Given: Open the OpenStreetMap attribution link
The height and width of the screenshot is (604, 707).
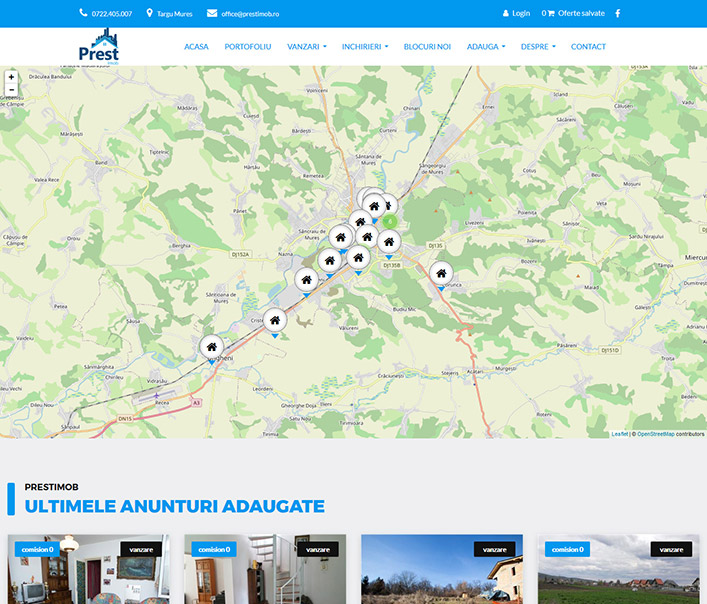Looking at the screenshot, I should (656, 434).
